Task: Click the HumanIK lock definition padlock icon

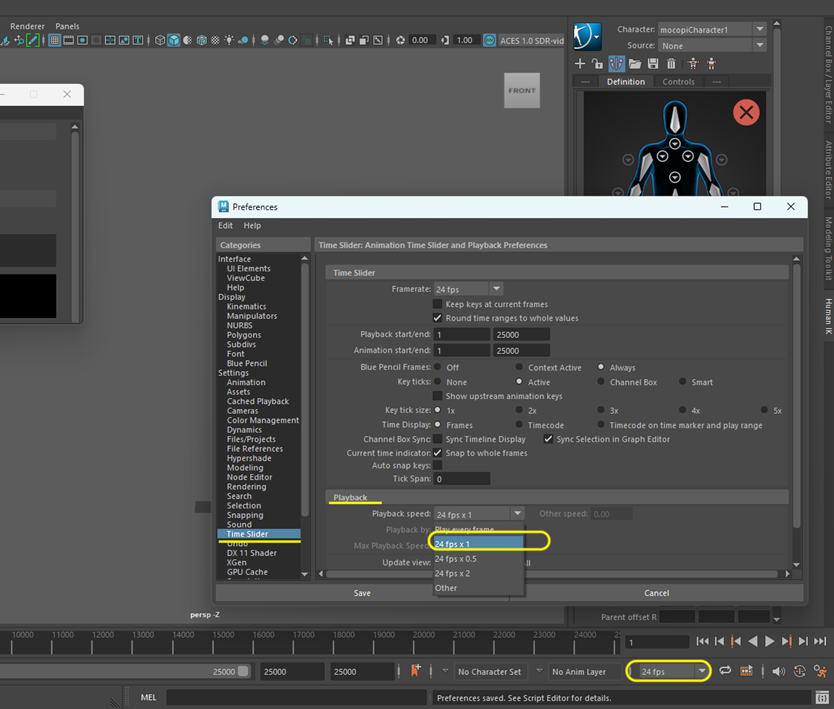Action: [x=598, y=64]
